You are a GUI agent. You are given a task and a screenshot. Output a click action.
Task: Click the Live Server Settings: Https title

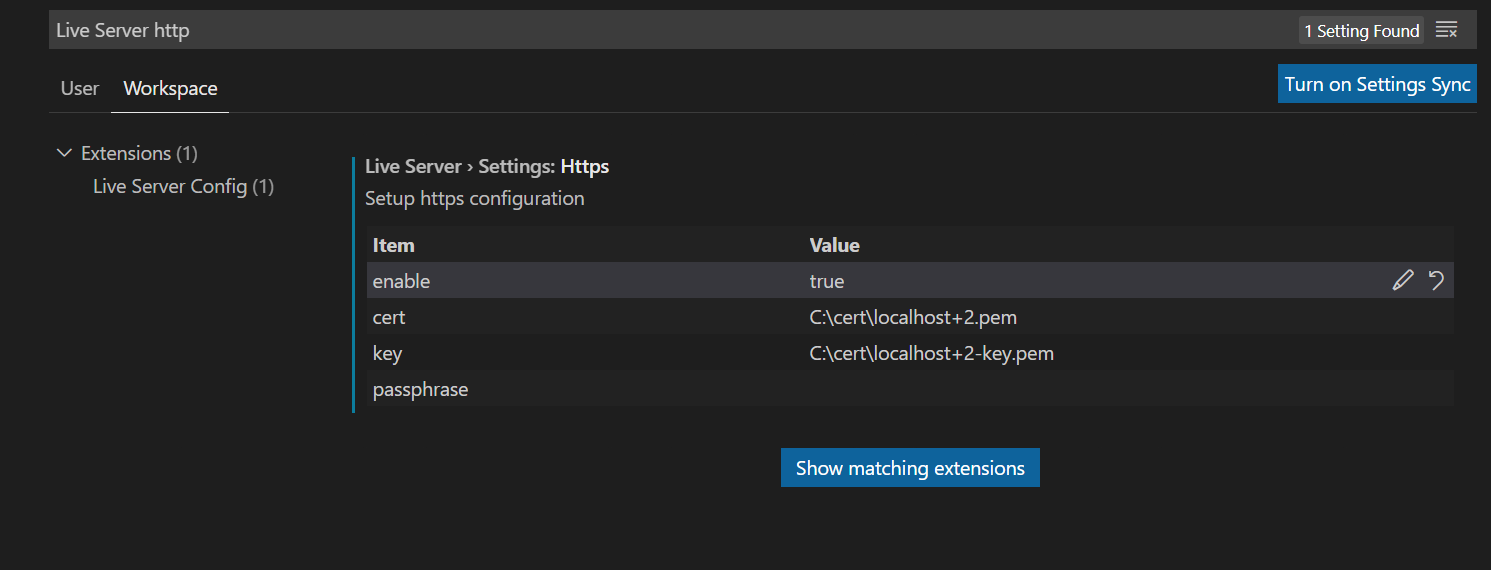pyautogui.click(x=487, y=166)
